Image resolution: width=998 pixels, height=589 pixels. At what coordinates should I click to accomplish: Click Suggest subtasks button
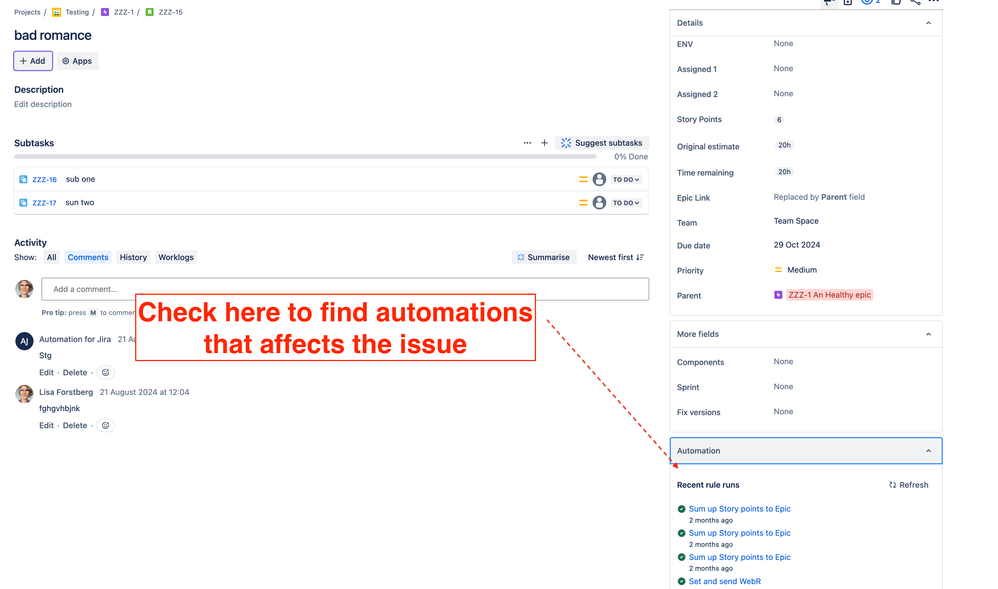point(602,143)
